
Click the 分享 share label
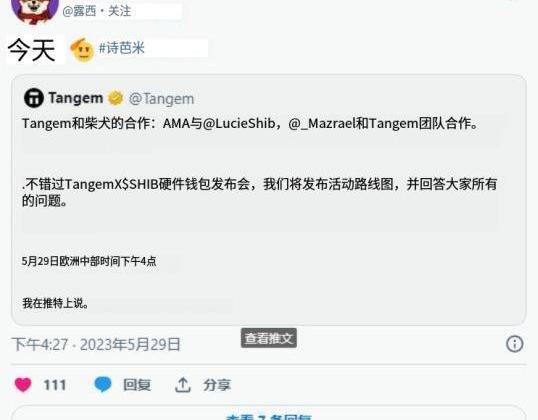point(217,385)
